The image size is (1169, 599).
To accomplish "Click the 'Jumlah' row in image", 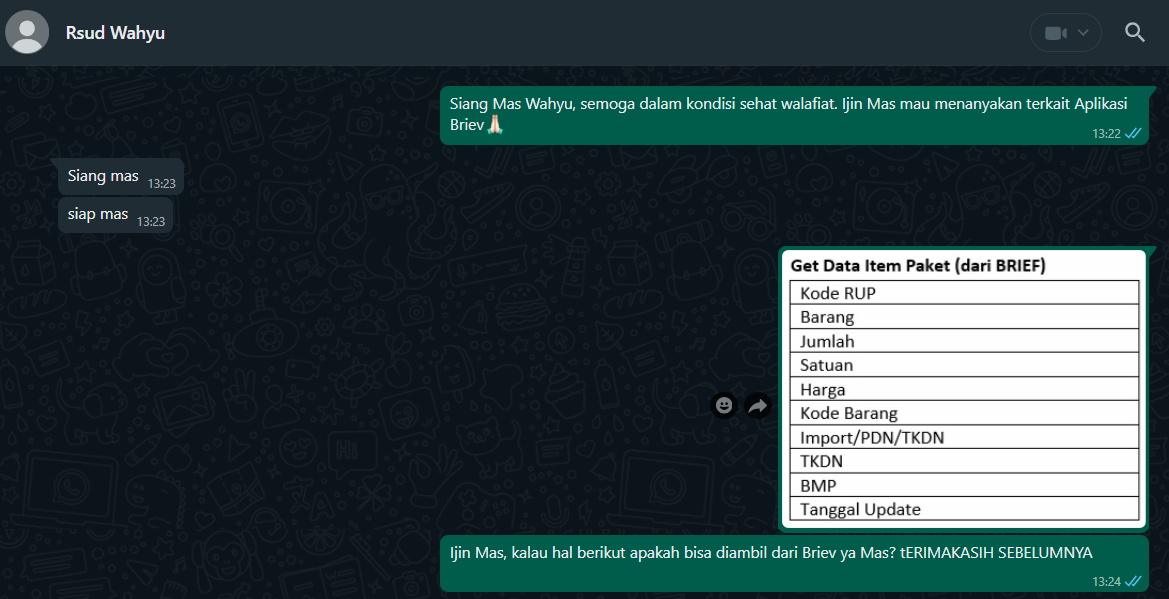I will (964, 341).
